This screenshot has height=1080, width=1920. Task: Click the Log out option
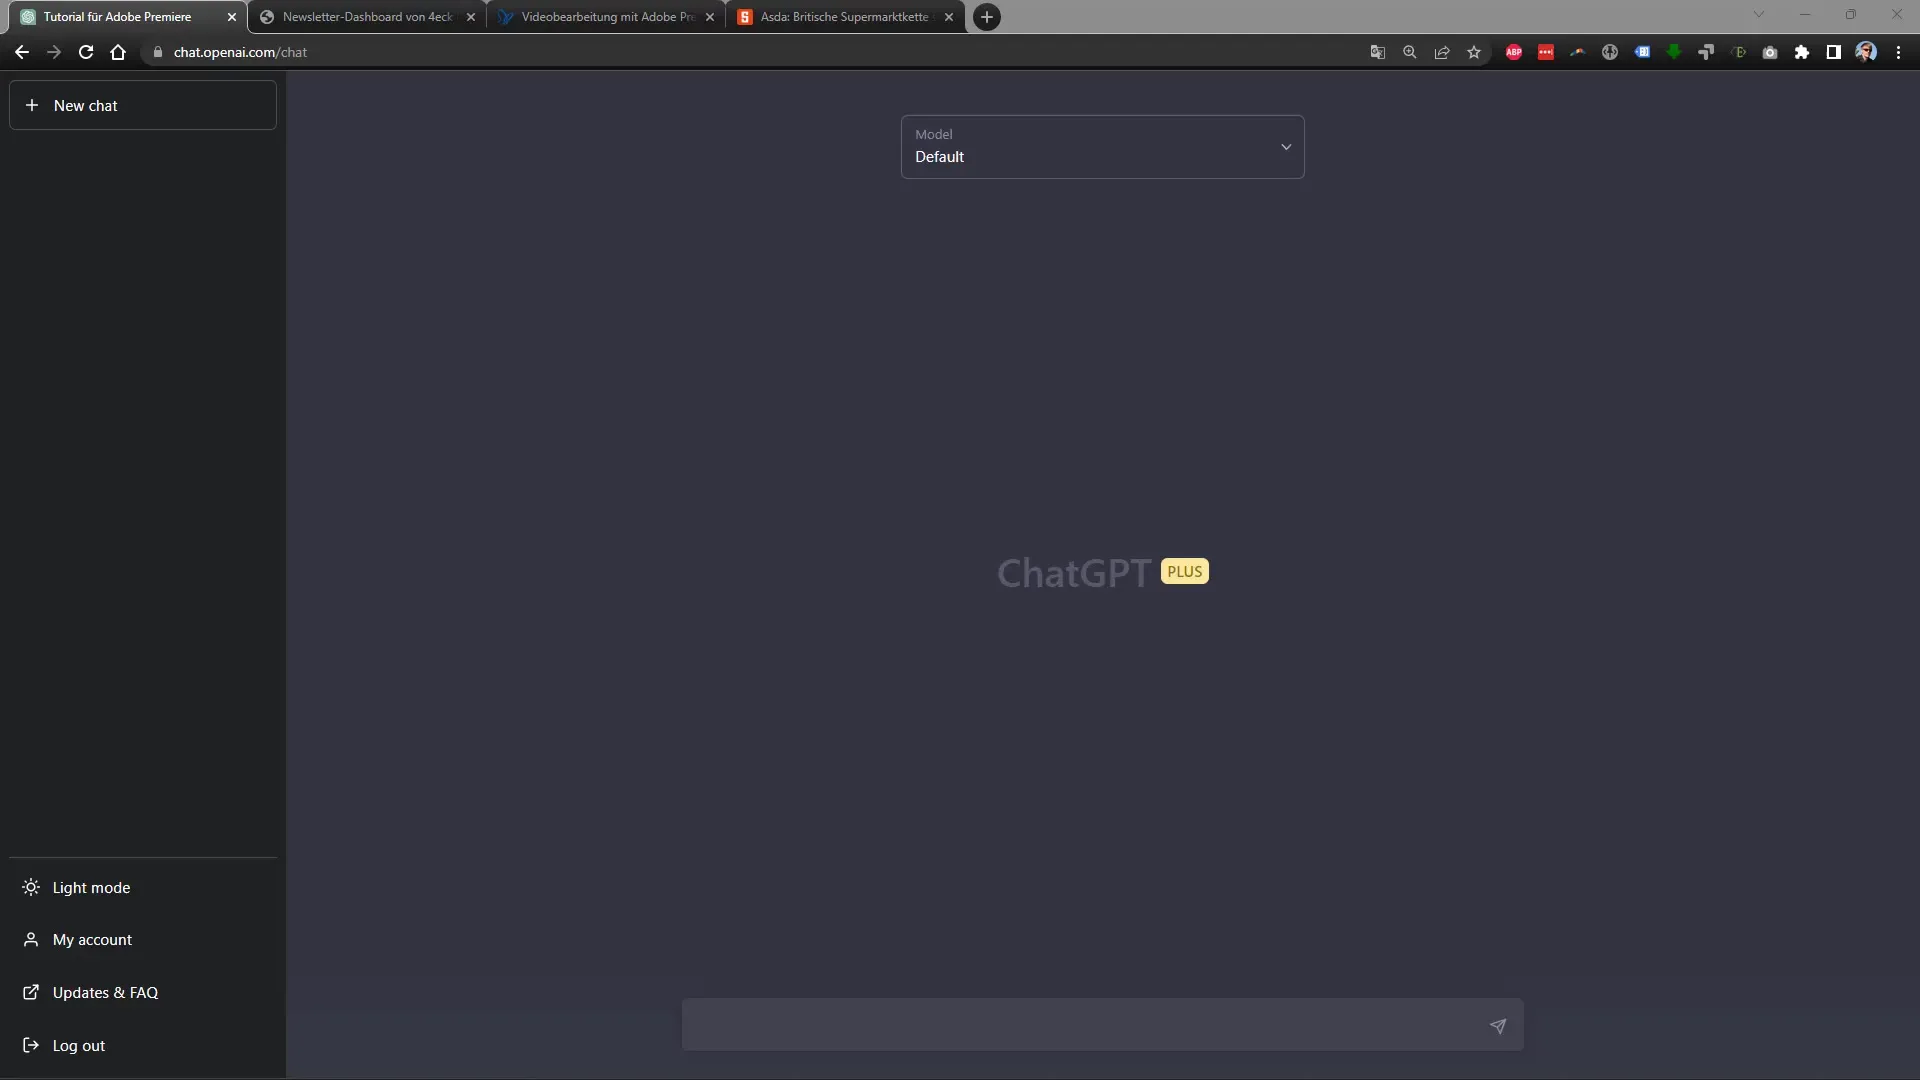point(78,1044)
